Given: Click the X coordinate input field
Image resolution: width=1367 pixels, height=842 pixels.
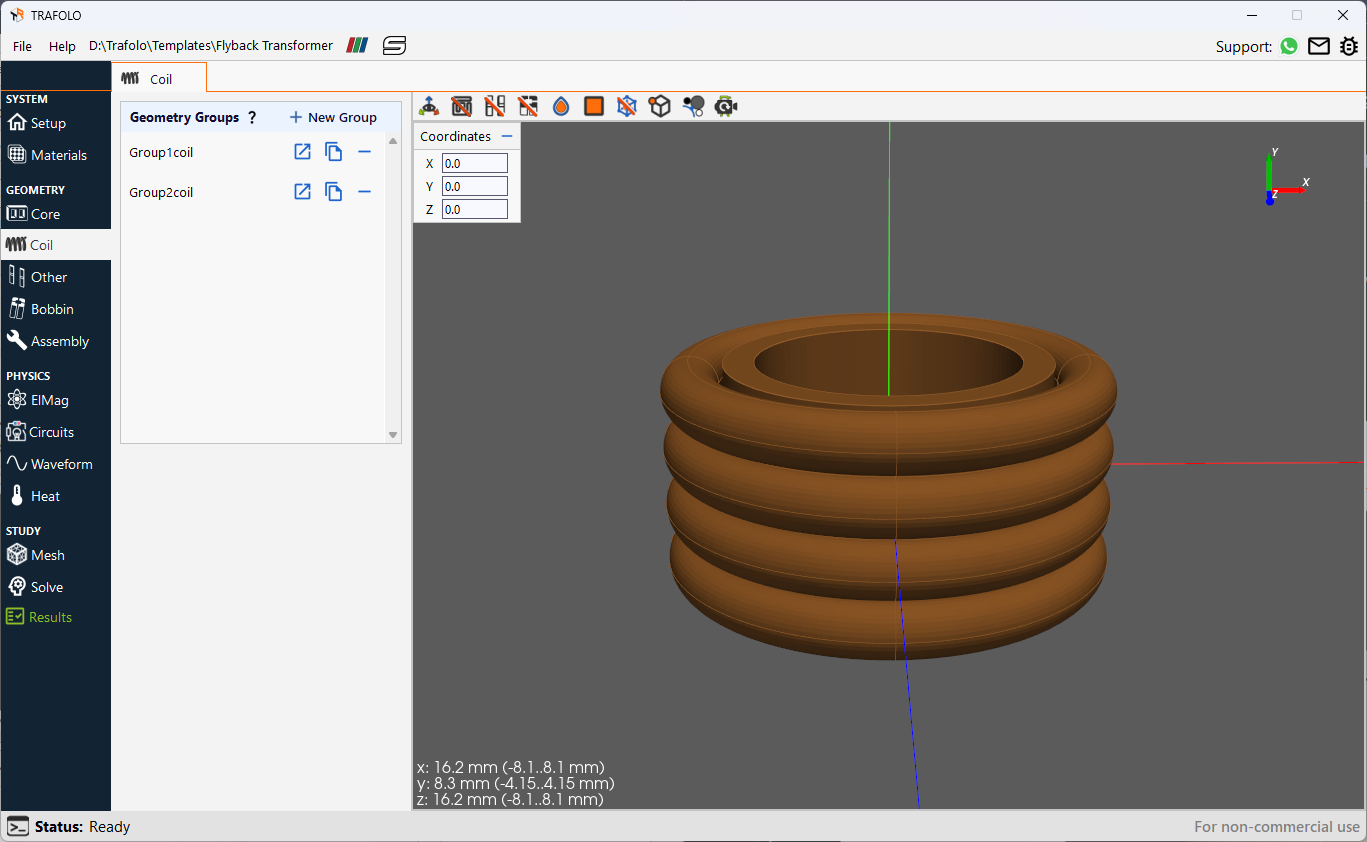Looking at the screenshot, I should tap(474, 162).
